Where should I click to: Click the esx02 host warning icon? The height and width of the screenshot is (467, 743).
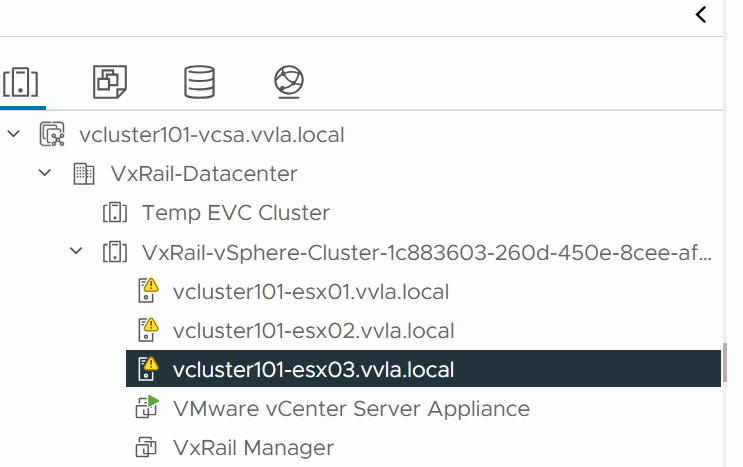tap(147, 329)
